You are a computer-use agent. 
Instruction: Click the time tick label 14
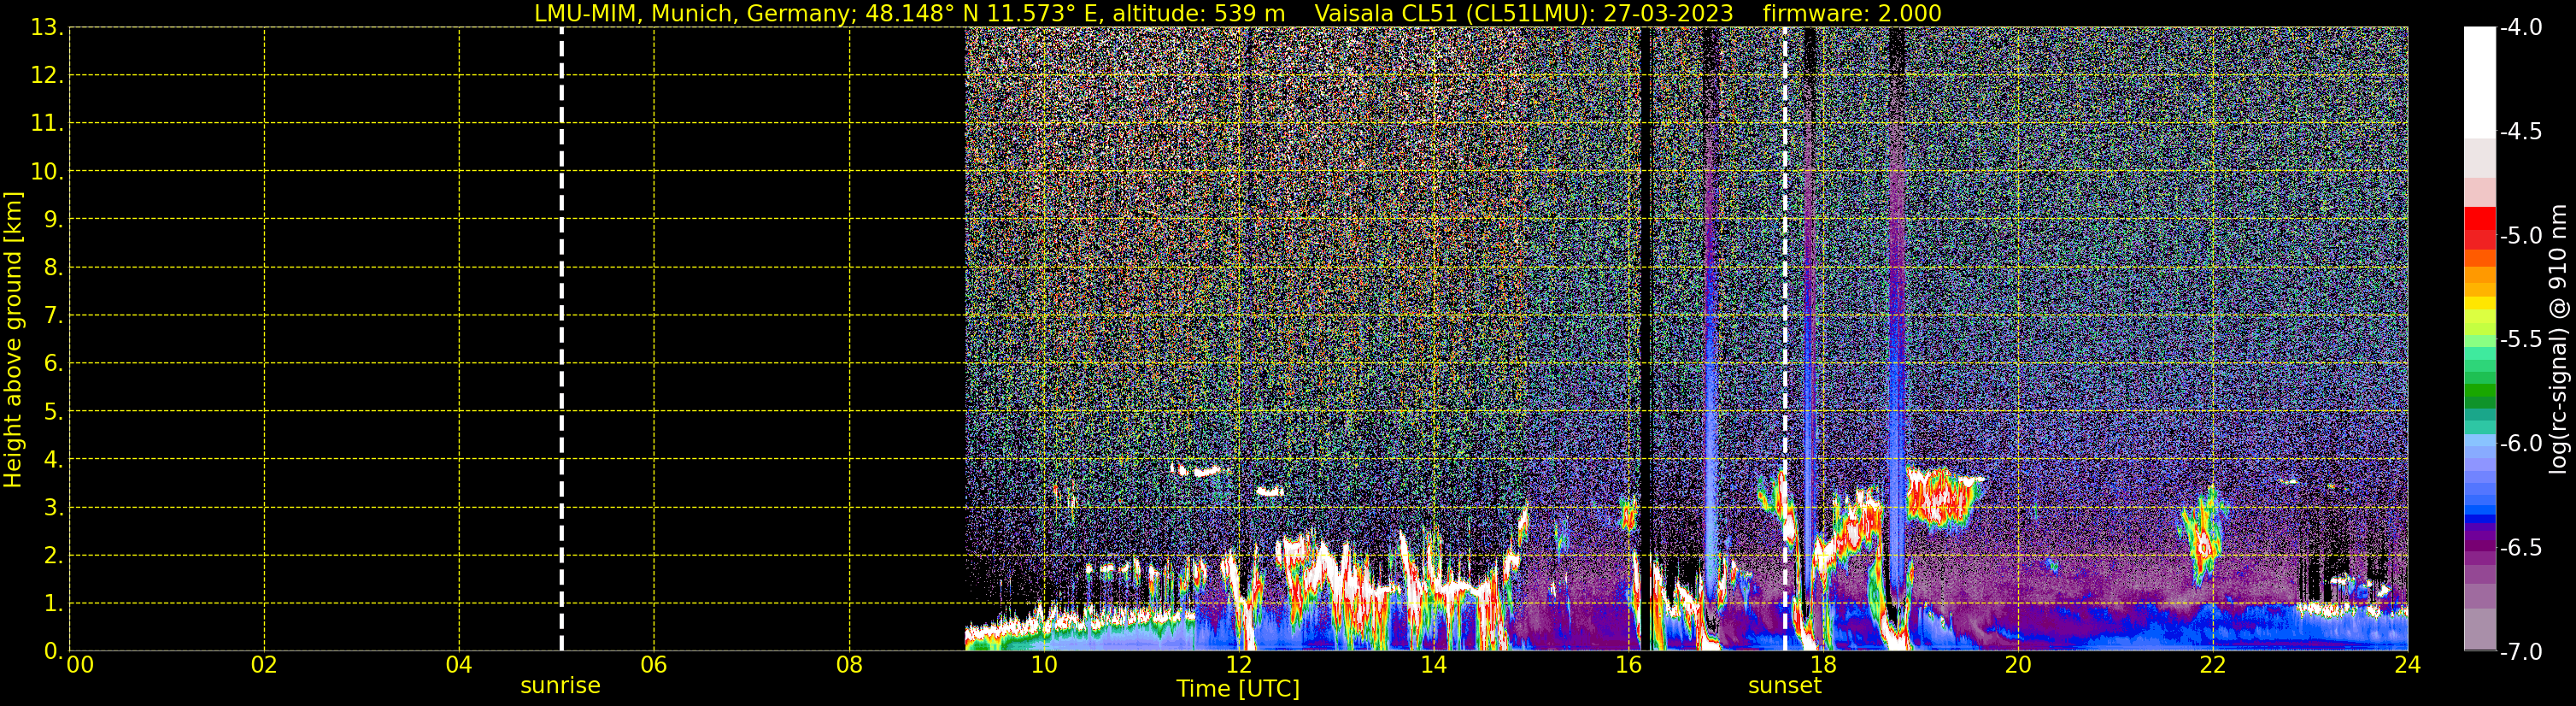(x=1434, y=665)
